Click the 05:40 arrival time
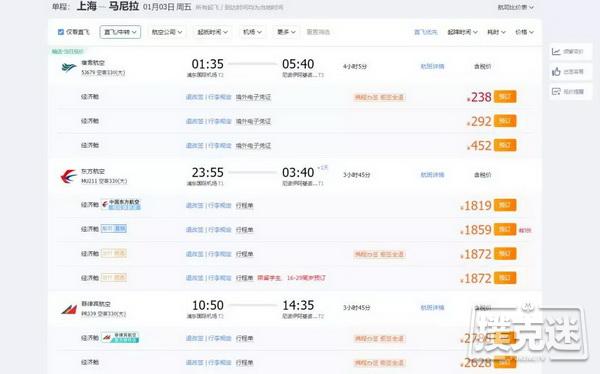 [298, 64]
